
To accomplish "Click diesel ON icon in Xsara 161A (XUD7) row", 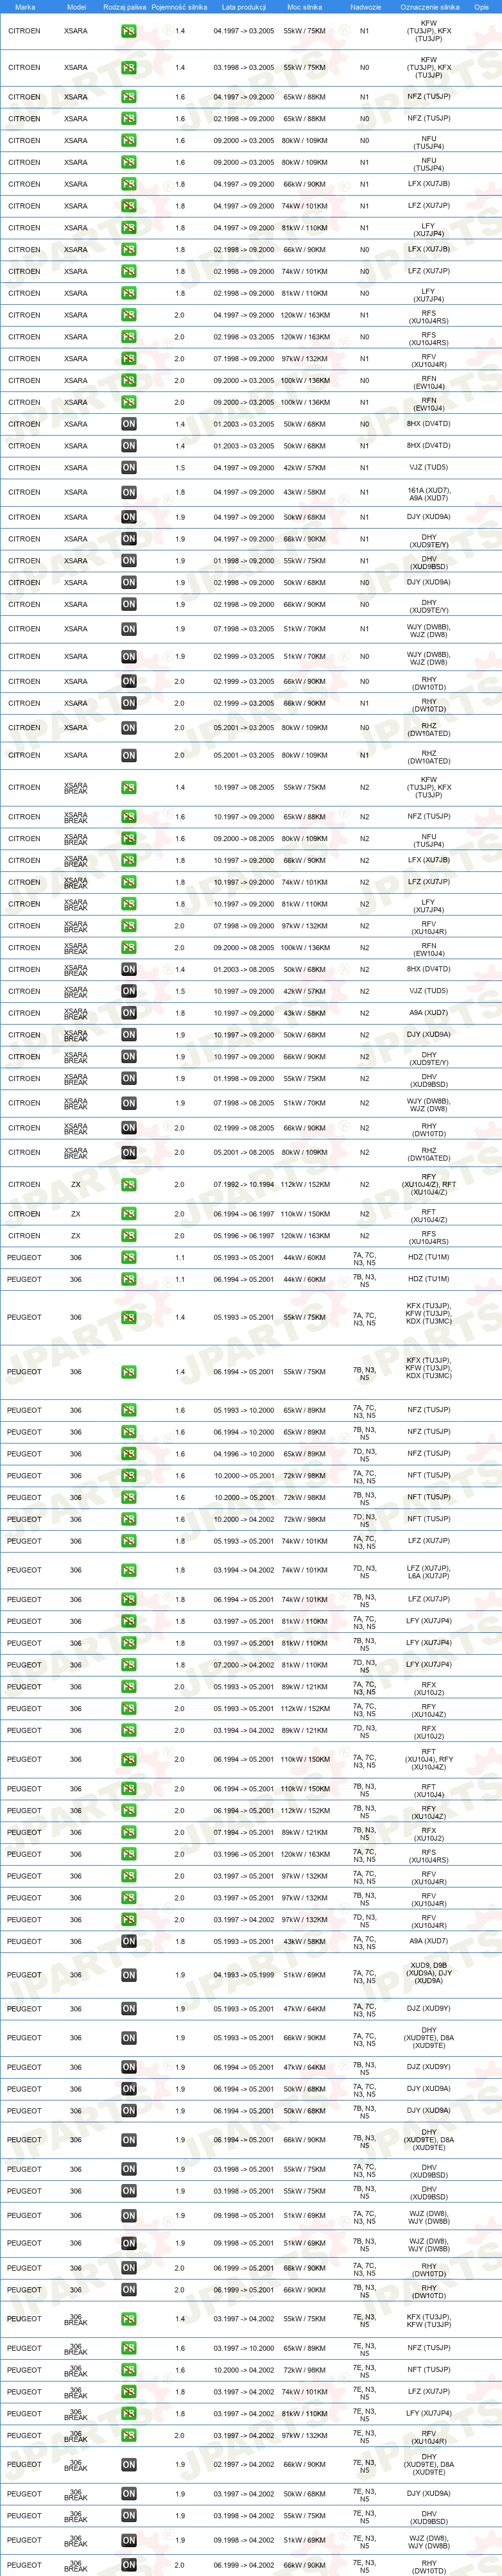I will 129,492.
